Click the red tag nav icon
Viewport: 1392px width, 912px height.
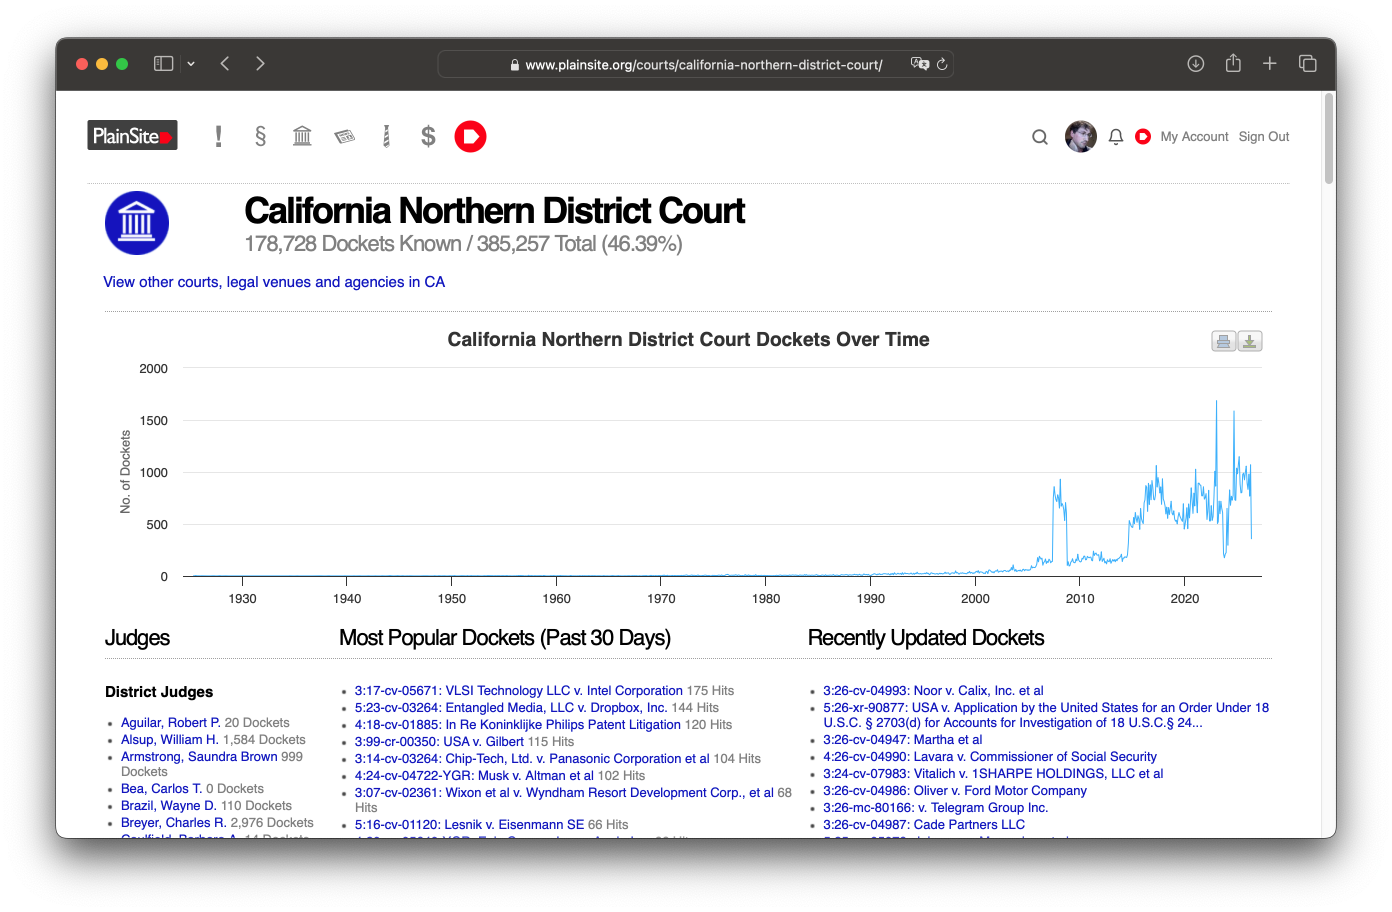click(470, 136)
